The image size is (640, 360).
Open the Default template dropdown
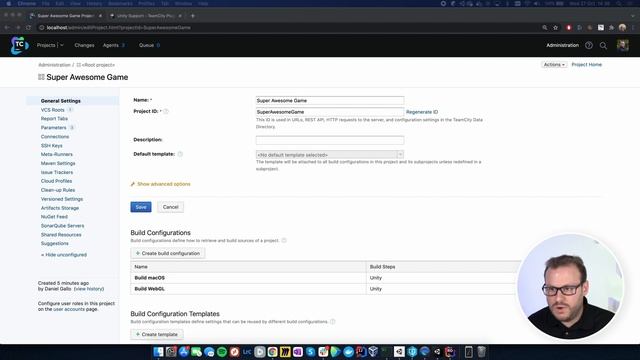click(330, 155)
